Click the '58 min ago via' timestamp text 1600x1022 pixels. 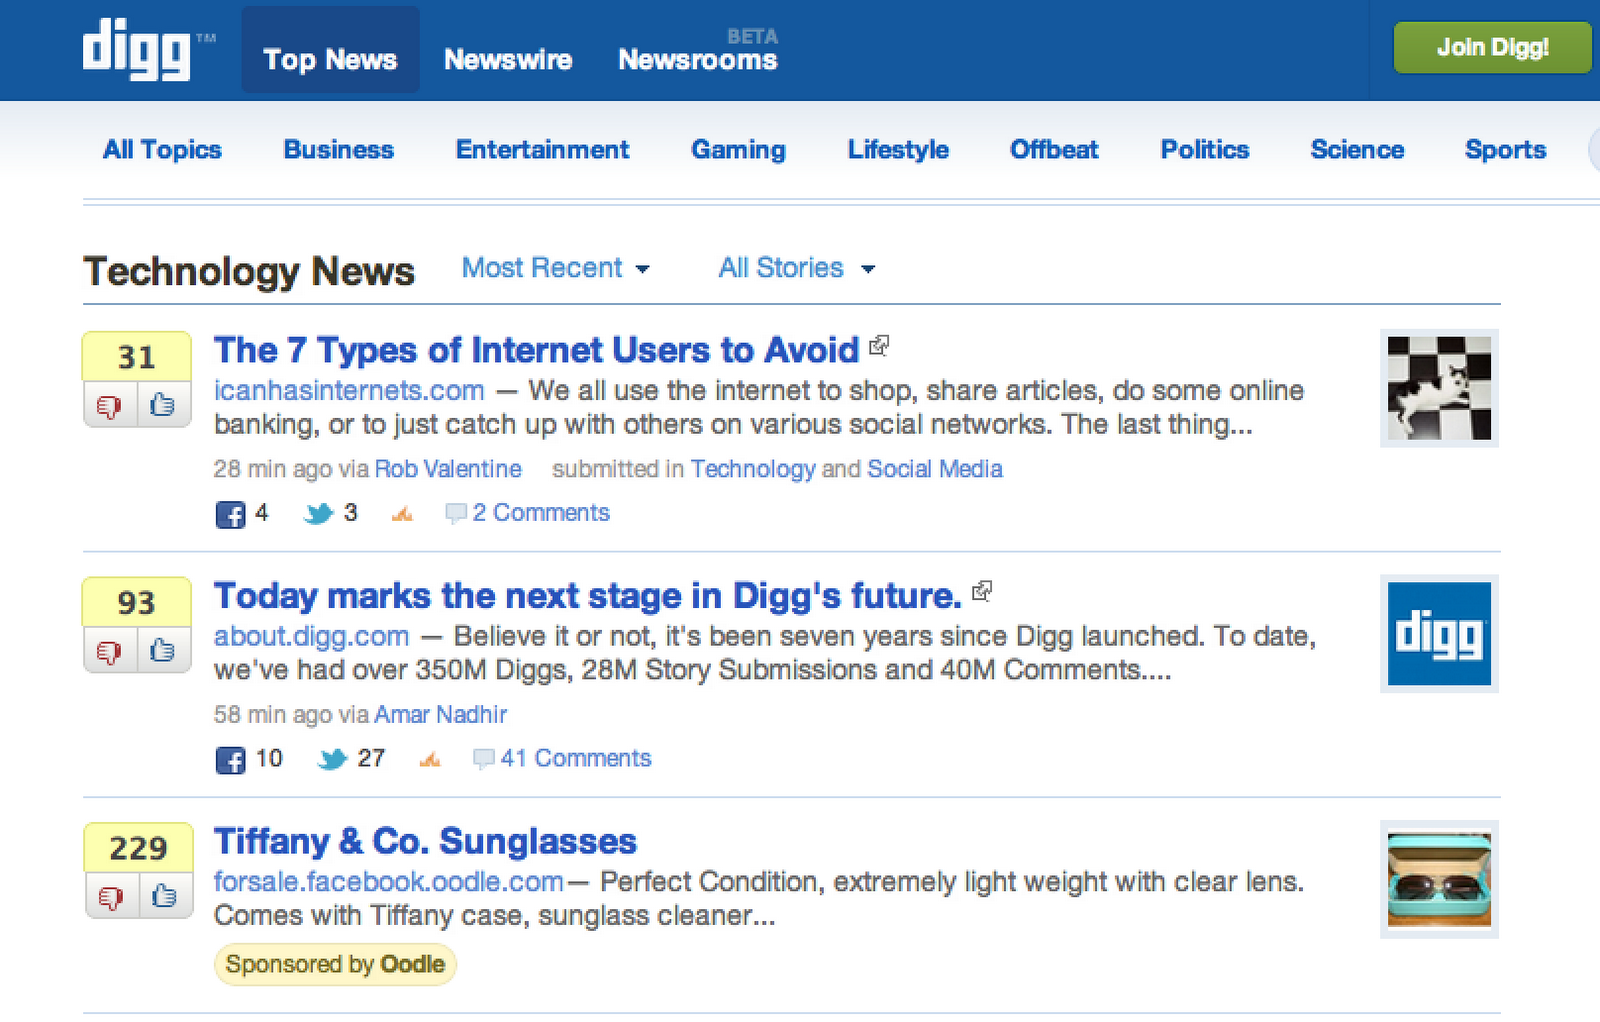click(291, 715)
